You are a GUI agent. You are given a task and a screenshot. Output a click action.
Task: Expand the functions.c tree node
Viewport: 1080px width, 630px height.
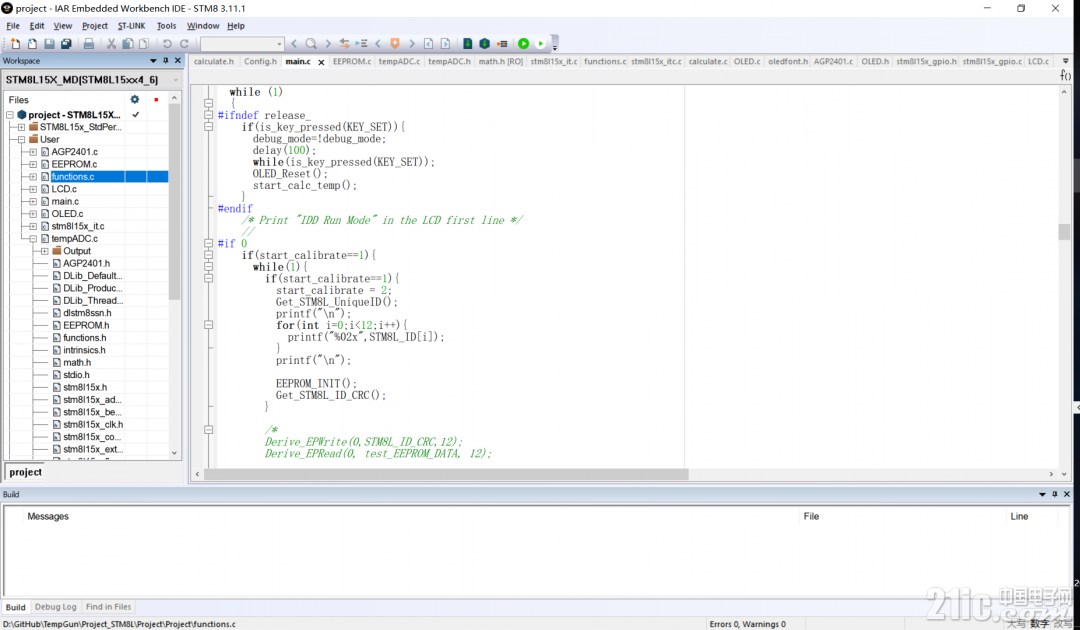pos(33,177)
